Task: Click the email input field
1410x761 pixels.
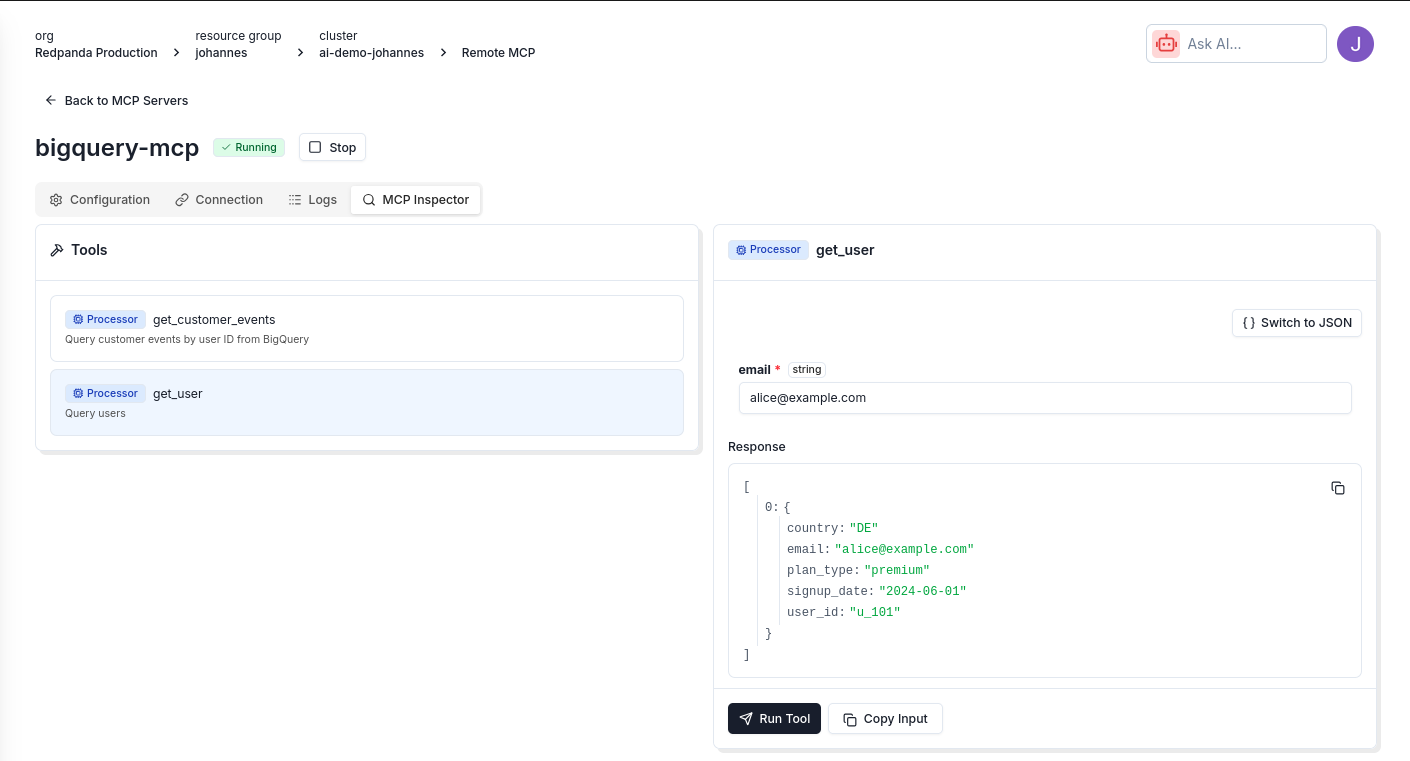Action: 1045,398
